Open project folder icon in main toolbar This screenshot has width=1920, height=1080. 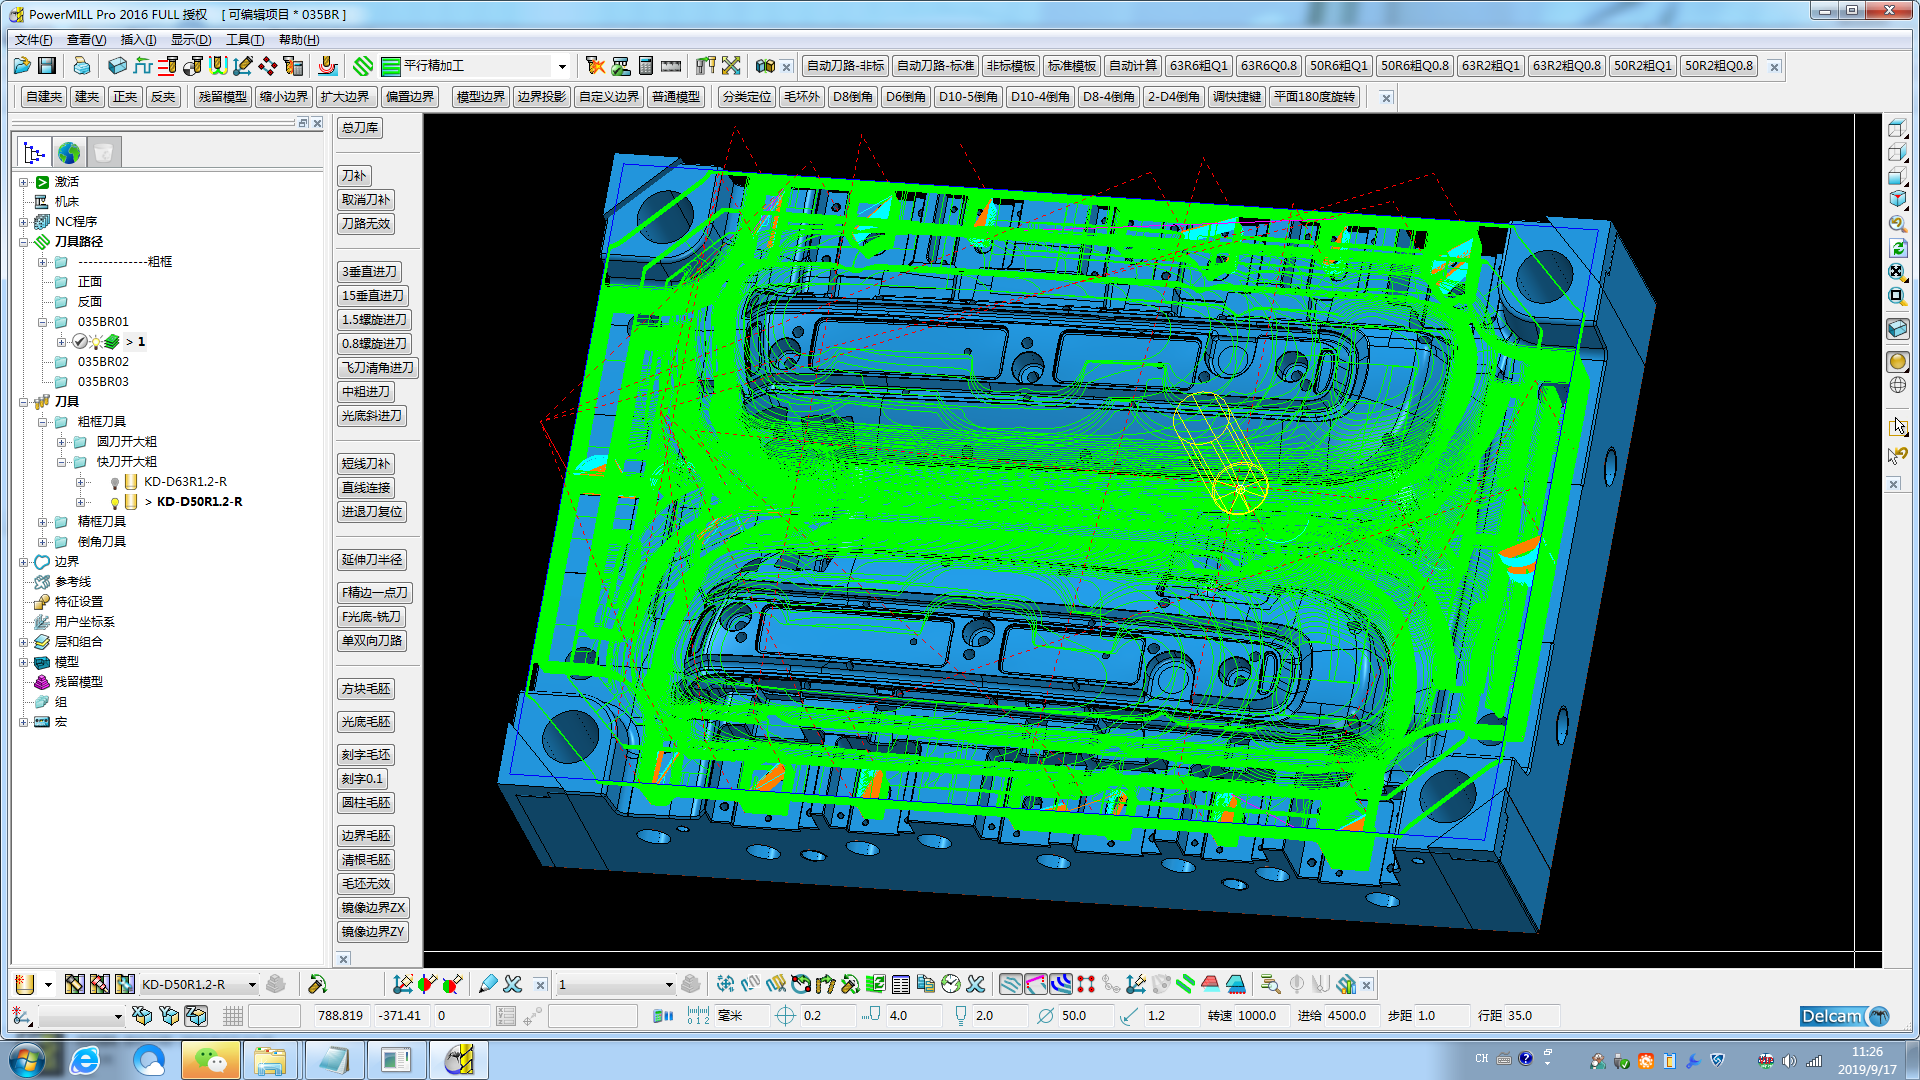[22, 66]
